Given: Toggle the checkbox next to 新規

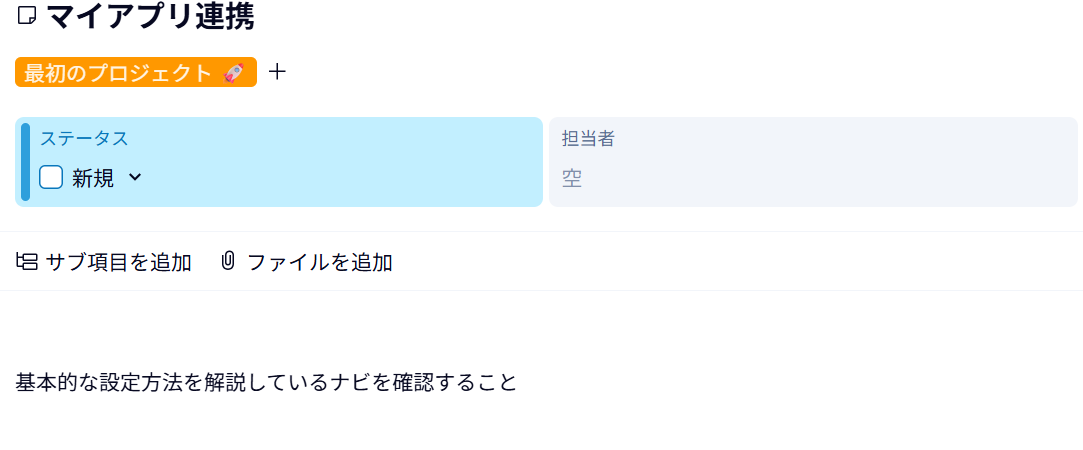Looking at the screenshot, I should coord(51,178).
